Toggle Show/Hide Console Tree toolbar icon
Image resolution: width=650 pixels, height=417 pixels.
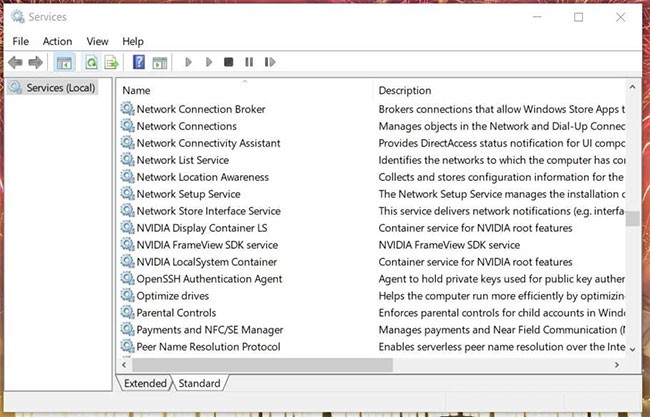tap(64, 63)
